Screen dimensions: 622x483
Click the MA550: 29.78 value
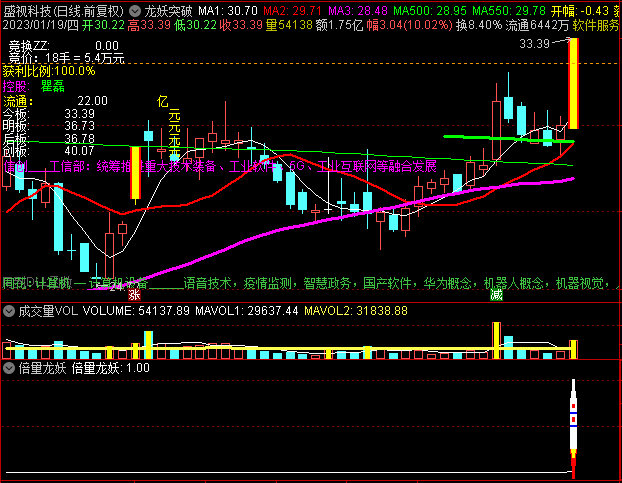(x=509, y=11)
